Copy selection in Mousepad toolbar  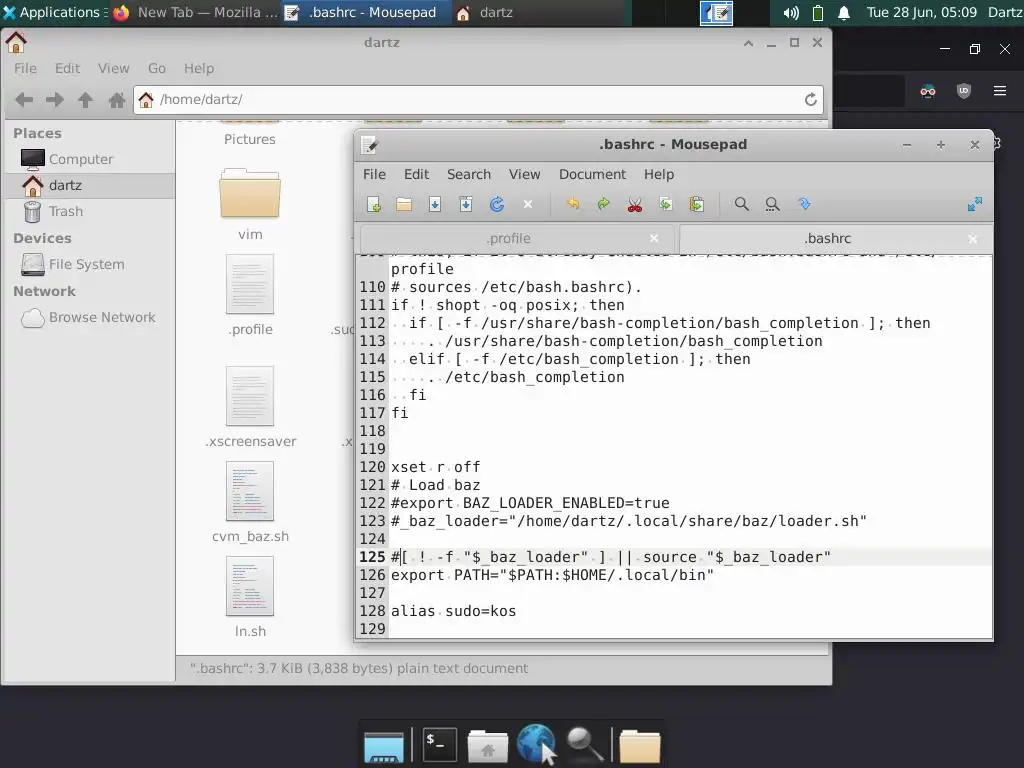[665, 204]
